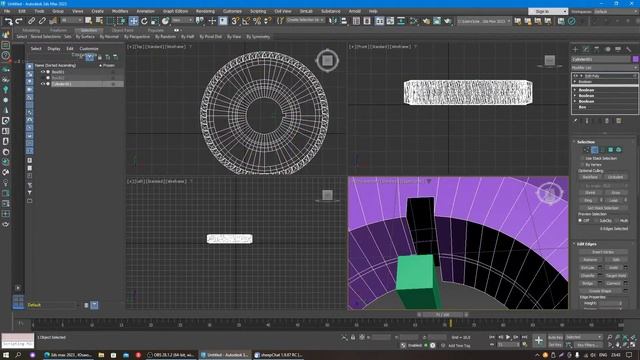Click the Pin Stack icon

pyautogui.click(x=576, y=121)
